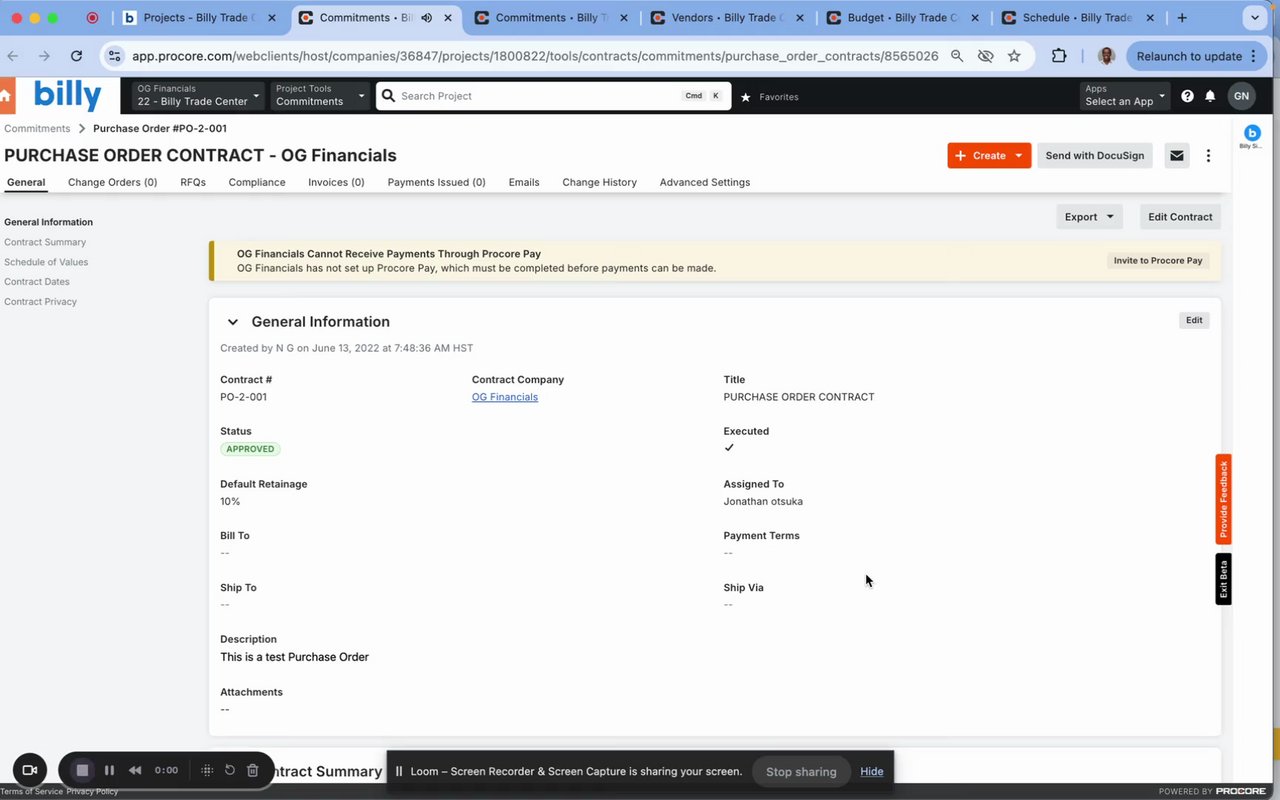
Task: Click the Commitments breadcrumb link
Action: [37, 128]
